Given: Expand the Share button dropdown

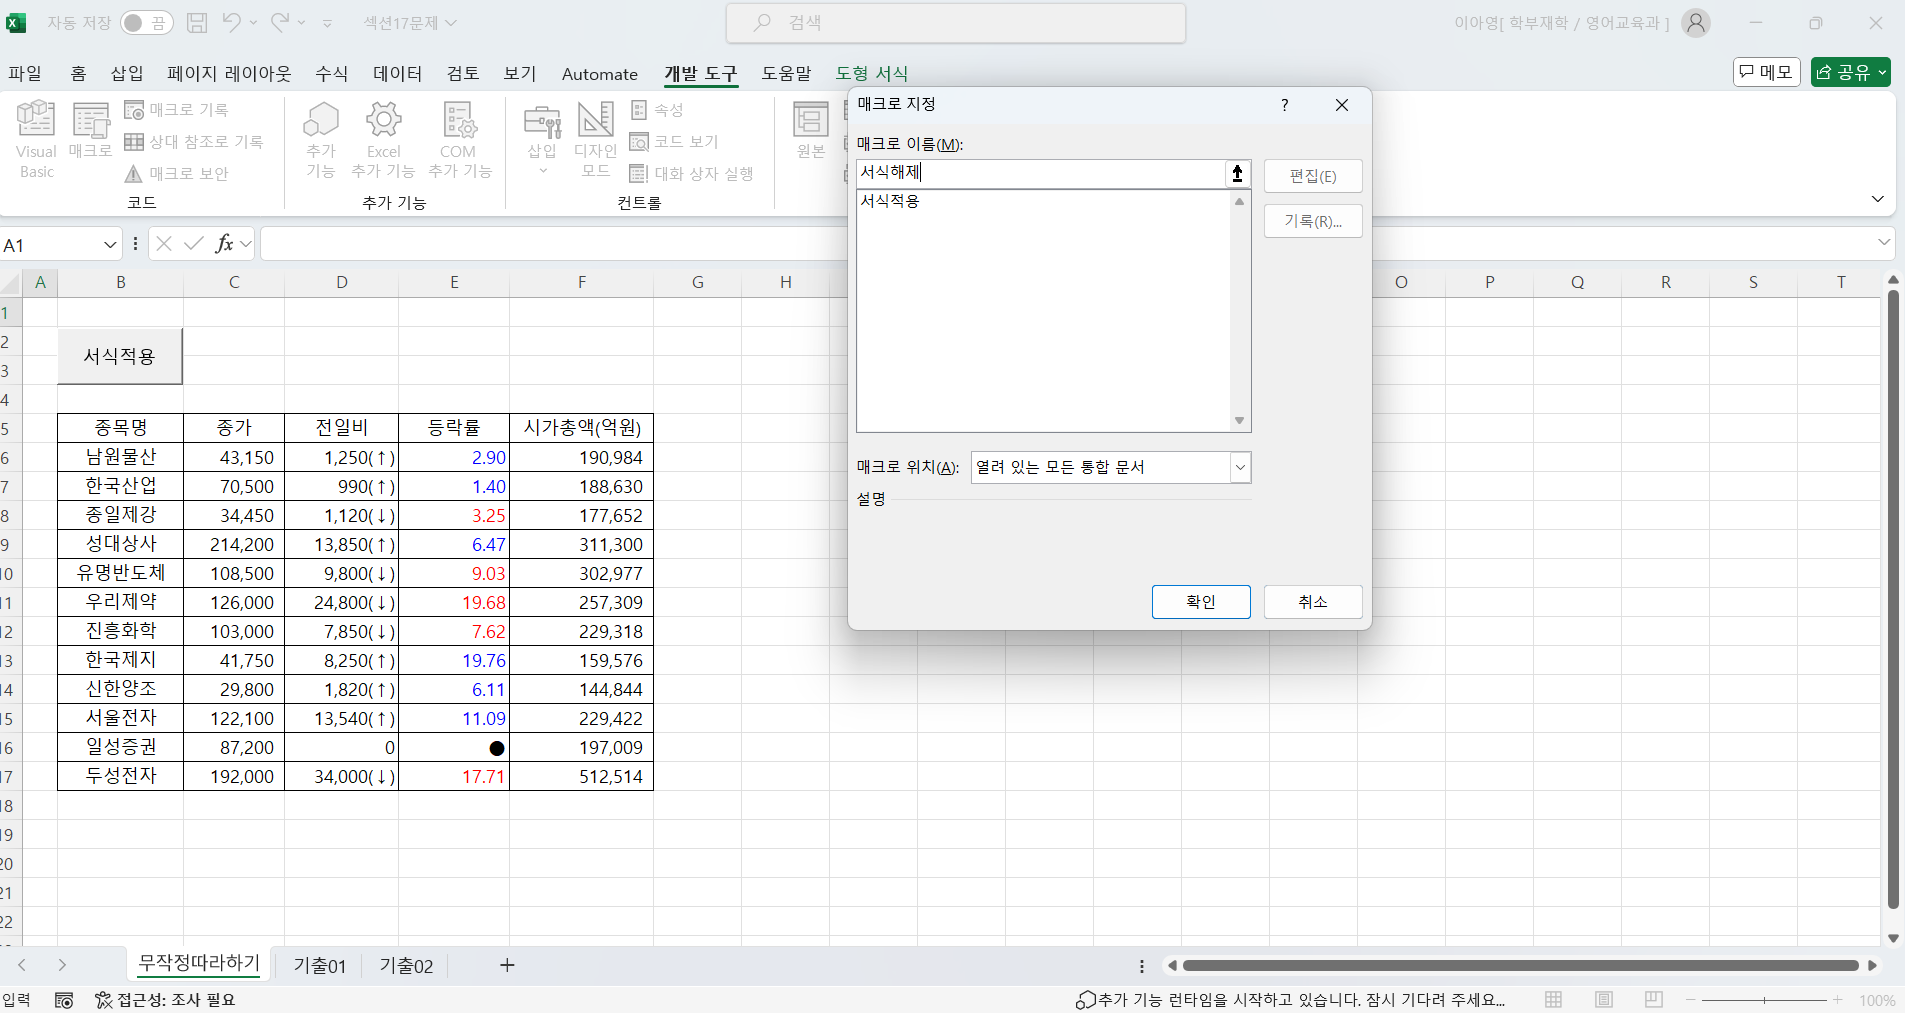Looking at the screenshot, I should [x=1882, y=72].
